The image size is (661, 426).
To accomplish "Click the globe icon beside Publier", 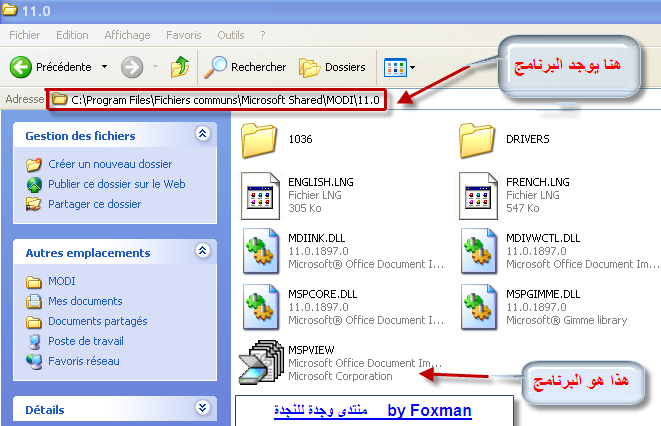I will click(x=34, y=185).
